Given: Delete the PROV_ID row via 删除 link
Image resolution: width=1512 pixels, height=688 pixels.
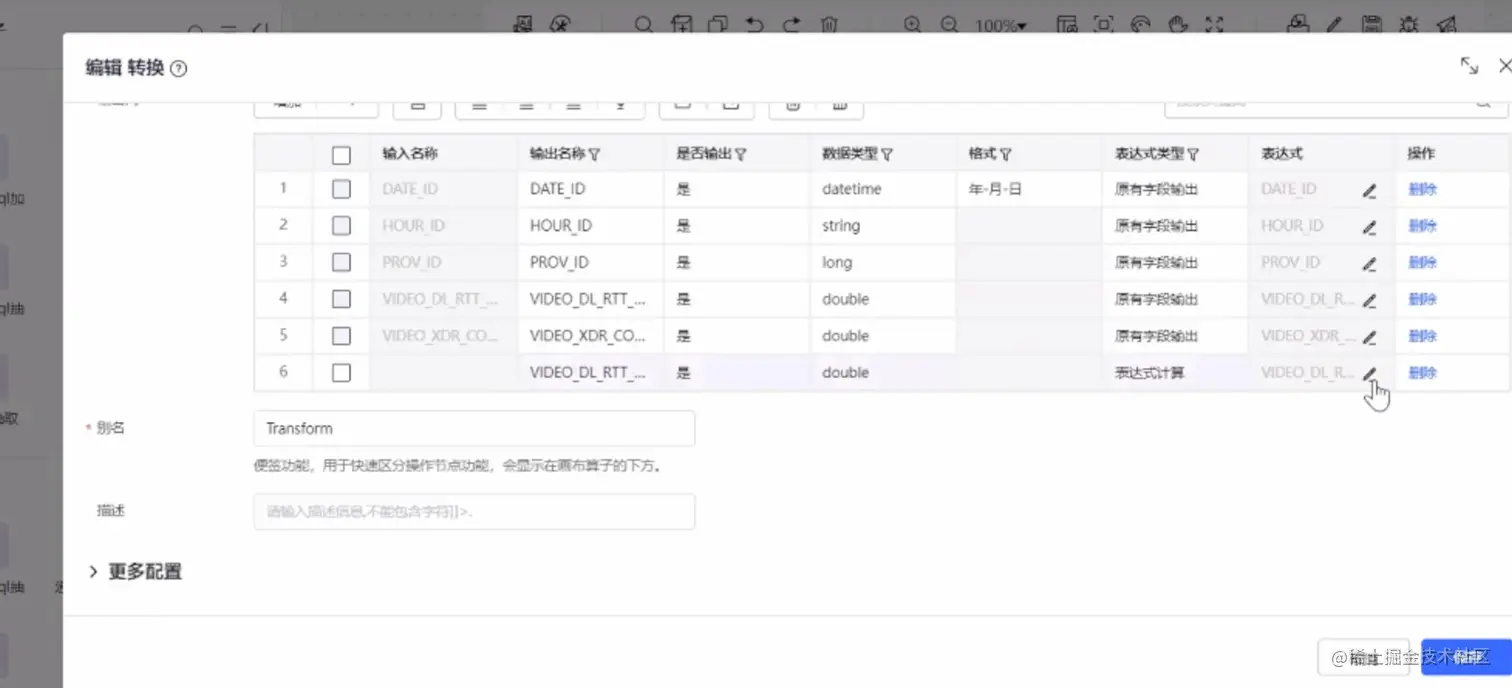Looking at the screenshot, I should tap(1422, 262).
